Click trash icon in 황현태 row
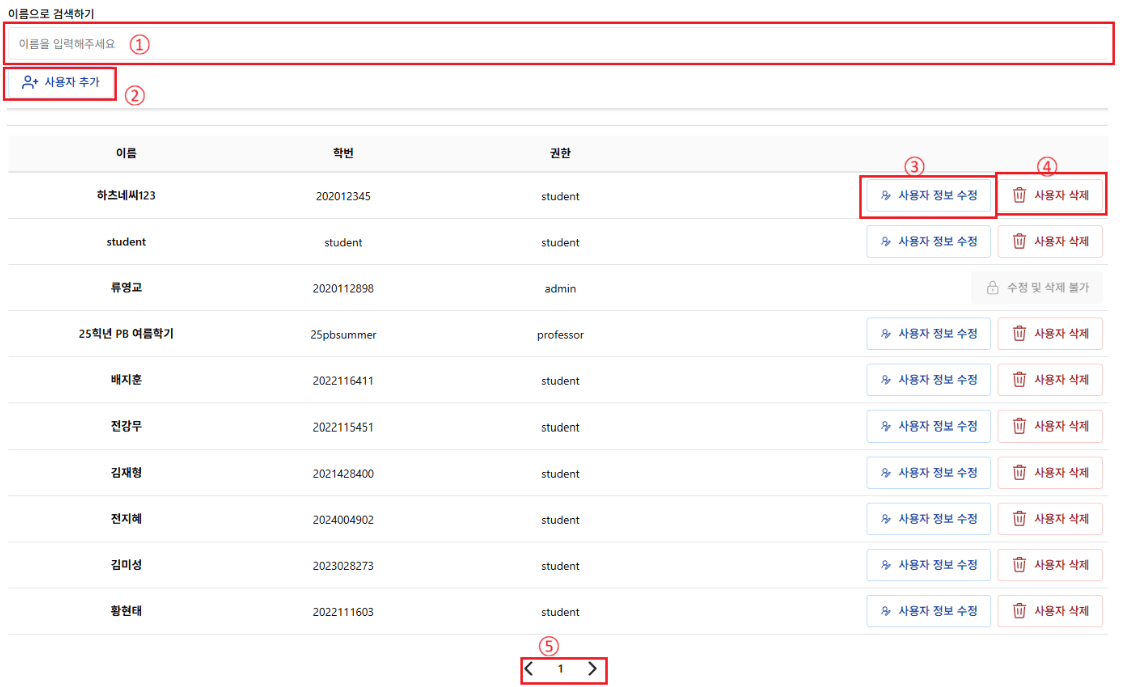 1019,611
